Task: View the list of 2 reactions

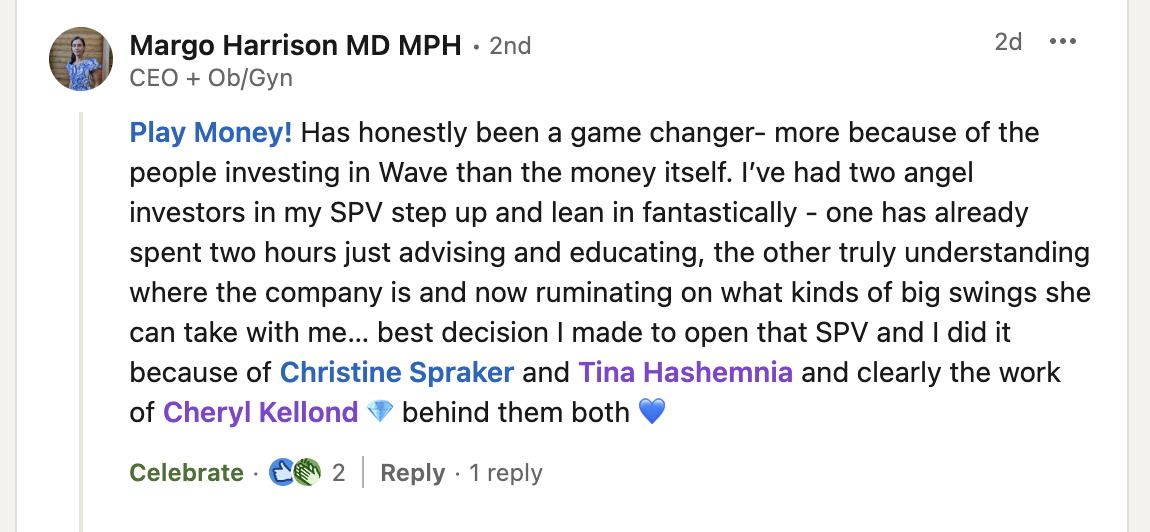Action: pos(339,473)
